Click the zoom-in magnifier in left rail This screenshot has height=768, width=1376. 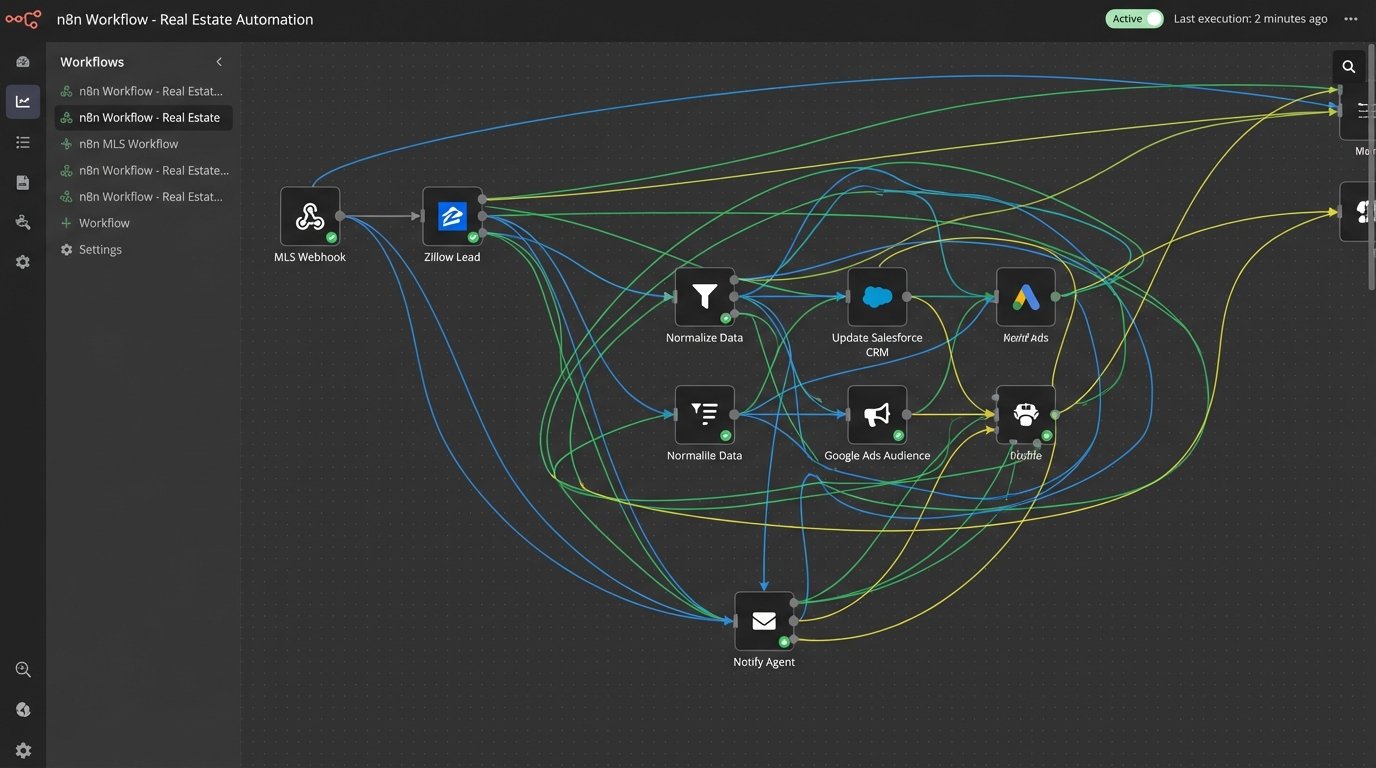pos(23,670)
